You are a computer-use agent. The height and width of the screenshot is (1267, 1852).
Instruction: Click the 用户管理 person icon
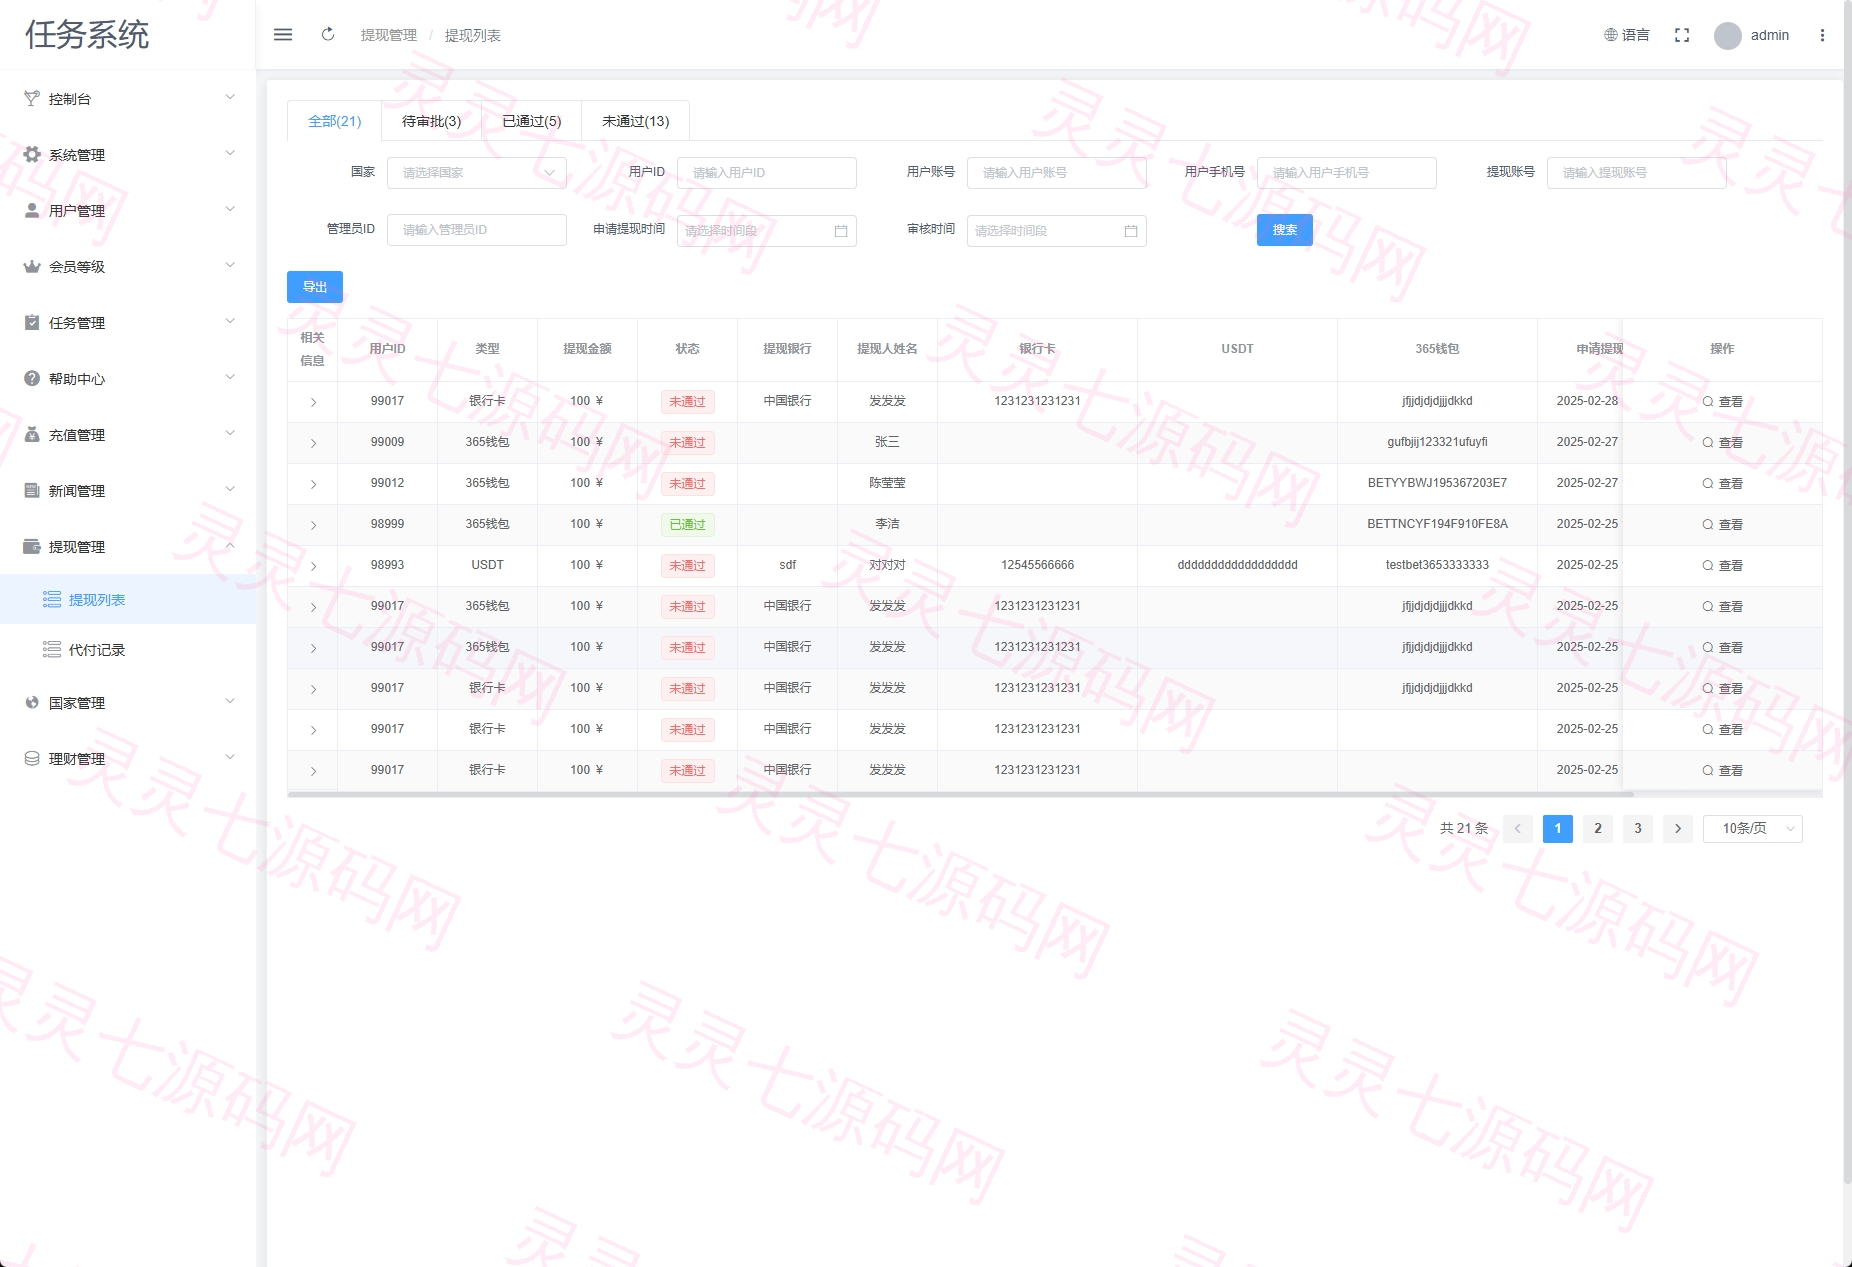click(x=32, y=210)
